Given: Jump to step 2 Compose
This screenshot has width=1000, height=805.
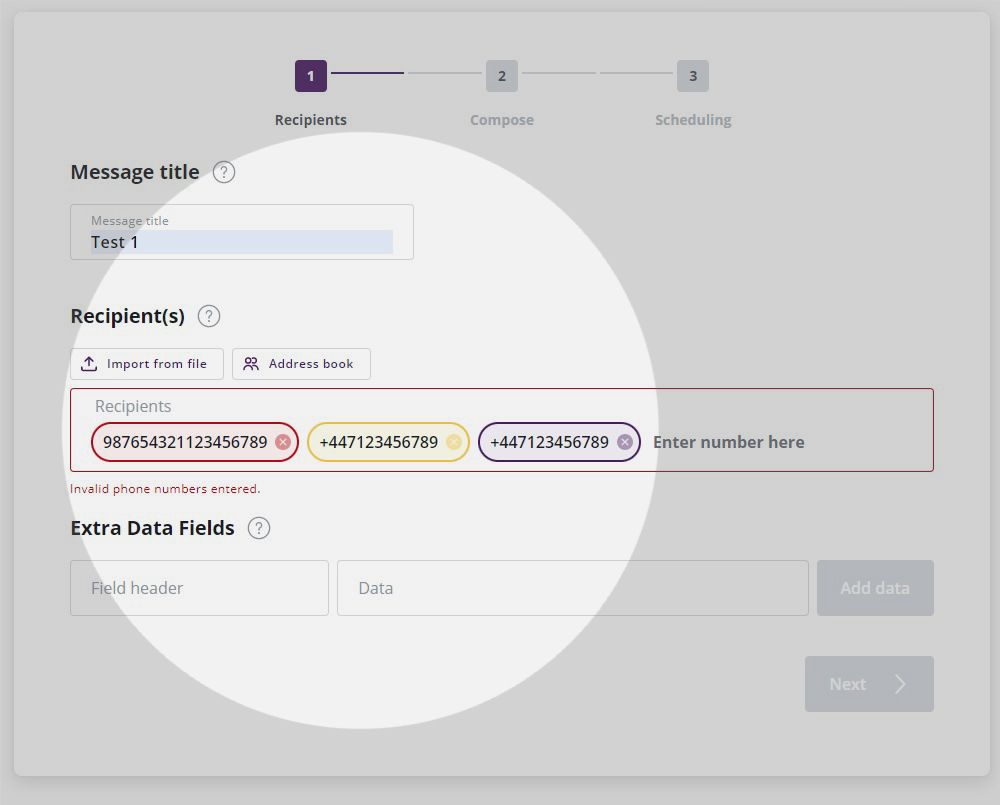Looking at the screenshot, I should tap(501, 76).
